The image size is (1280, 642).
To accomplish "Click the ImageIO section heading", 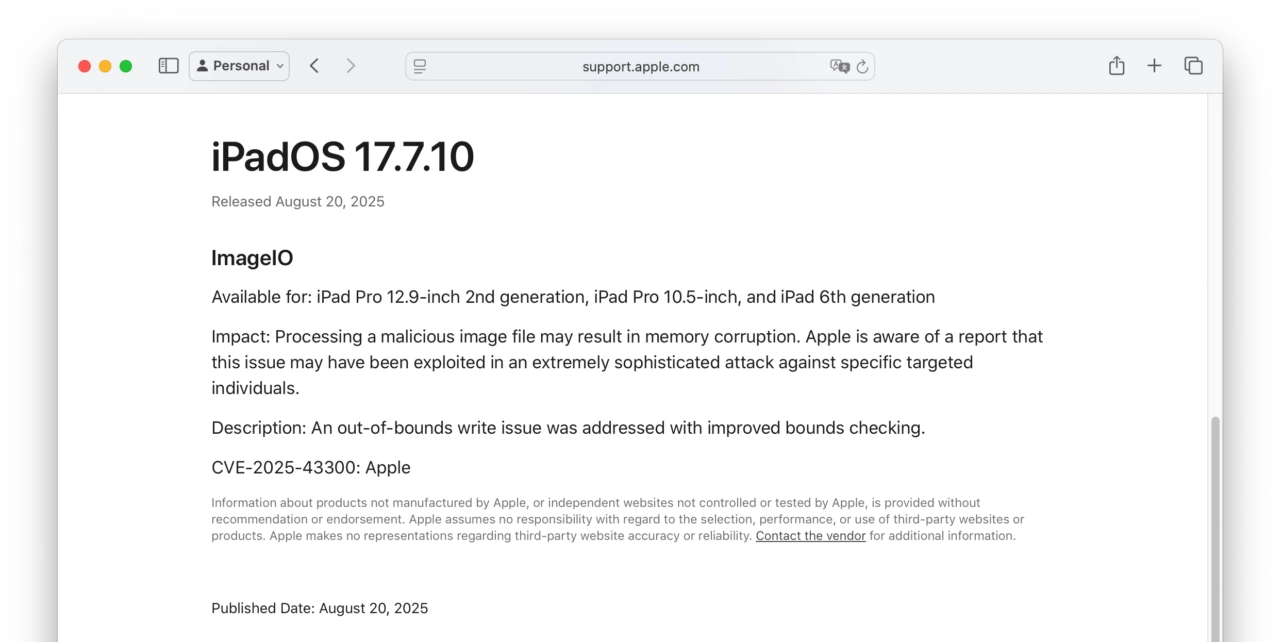I will point(252,258).
